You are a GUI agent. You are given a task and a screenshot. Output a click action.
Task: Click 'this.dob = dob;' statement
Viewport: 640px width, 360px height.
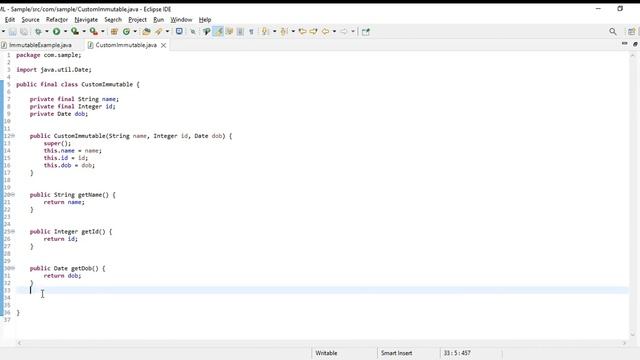pos(69,165)
